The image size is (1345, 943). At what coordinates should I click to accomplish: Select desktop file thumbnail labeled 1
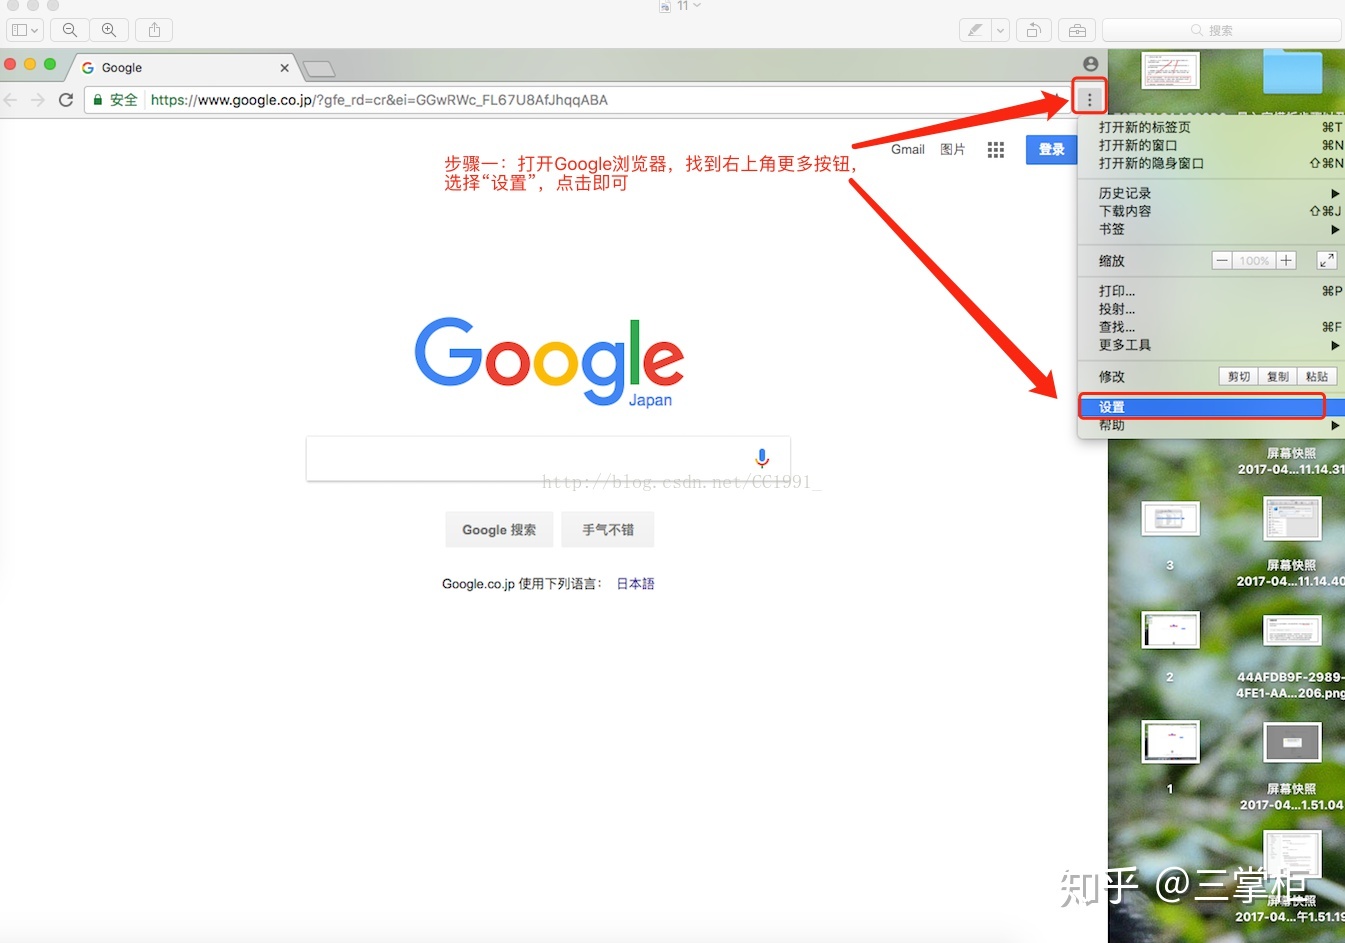click(1170, 743)
